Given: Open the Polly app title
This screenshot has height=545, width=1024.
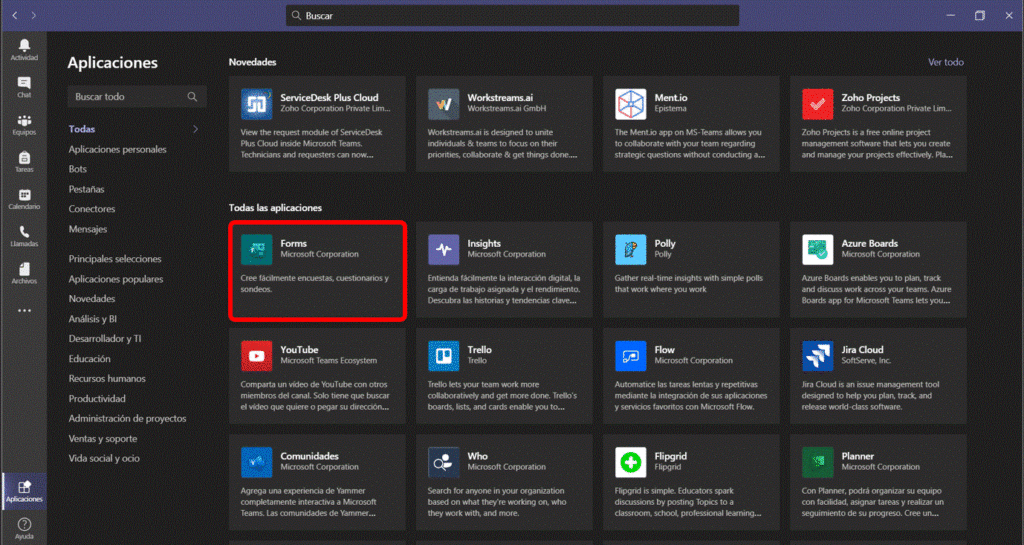Looking at the screenshot, I should pyautogui.click(x=665, y=243).
